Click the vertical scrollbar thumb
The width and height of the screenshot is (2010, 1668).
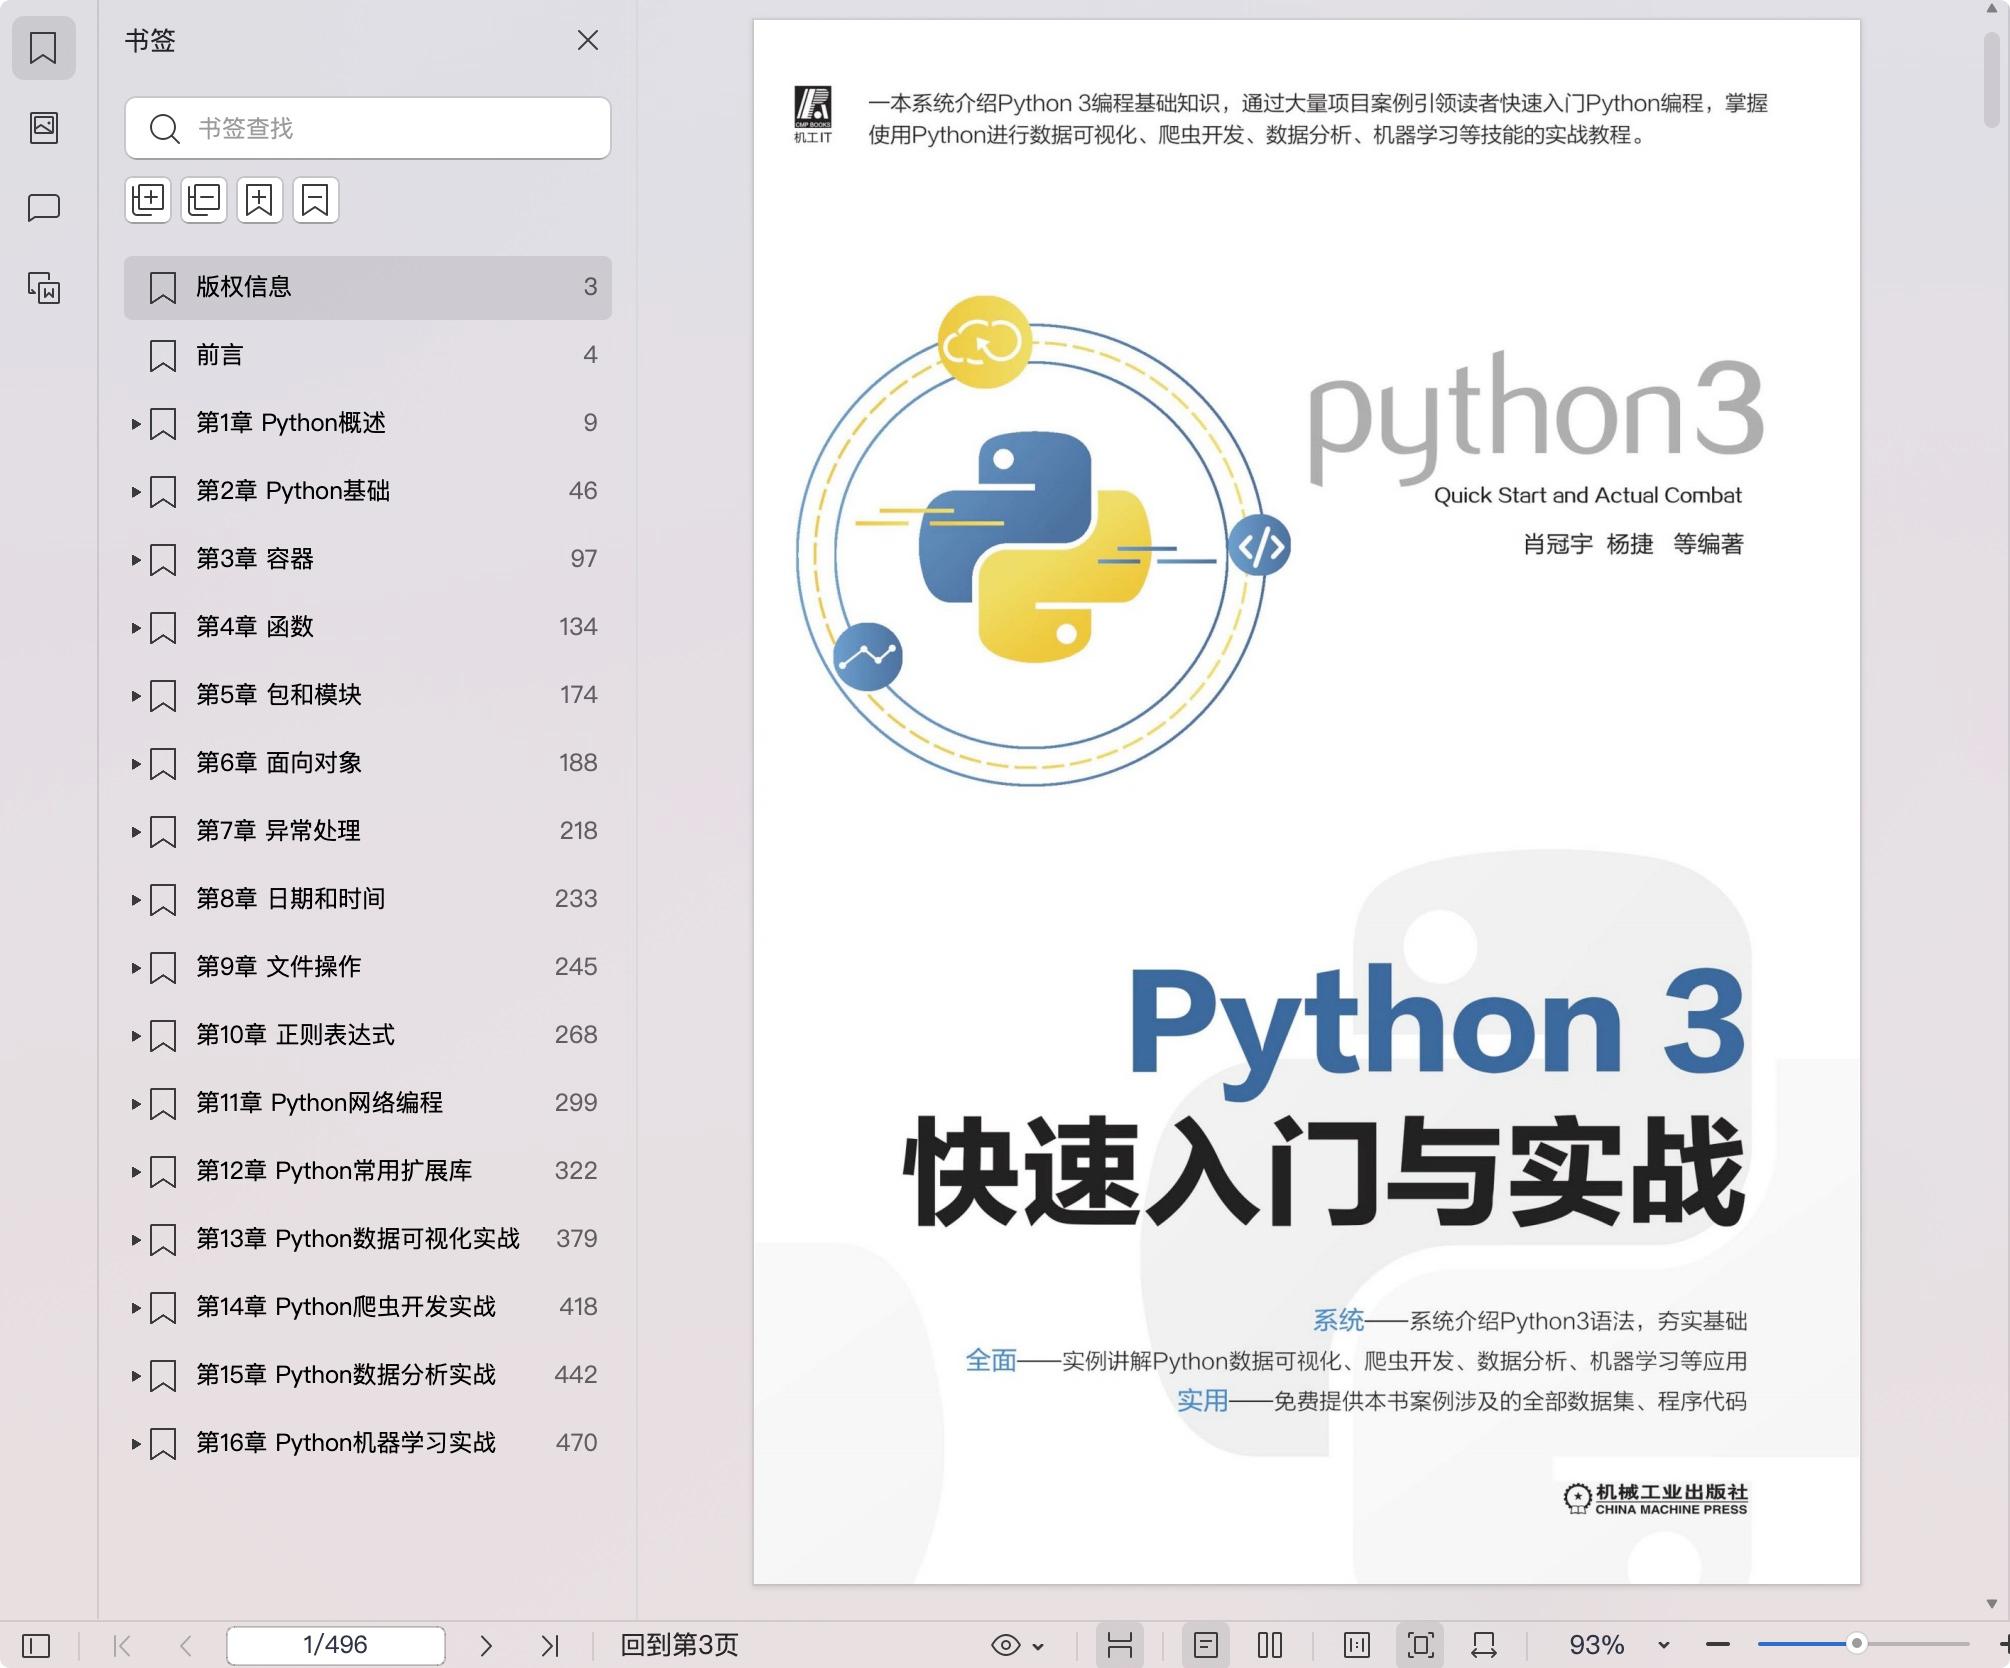pyautogui.click(x=1991, y=80)
